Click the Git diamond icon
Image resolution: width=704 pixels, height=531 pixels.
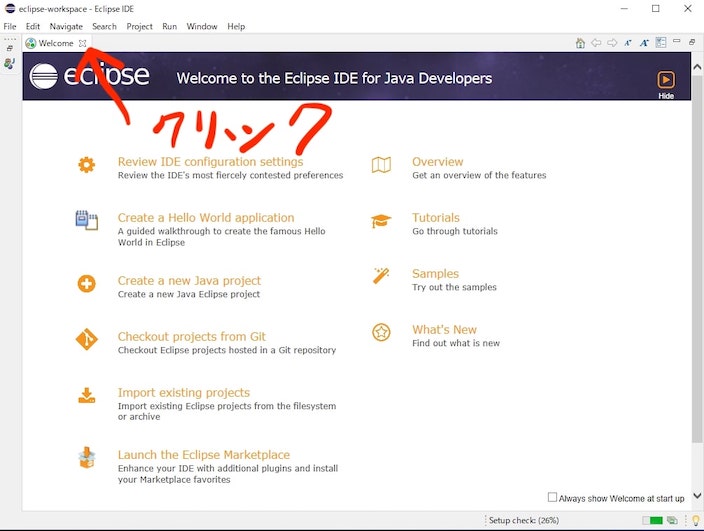coord(86,339)
